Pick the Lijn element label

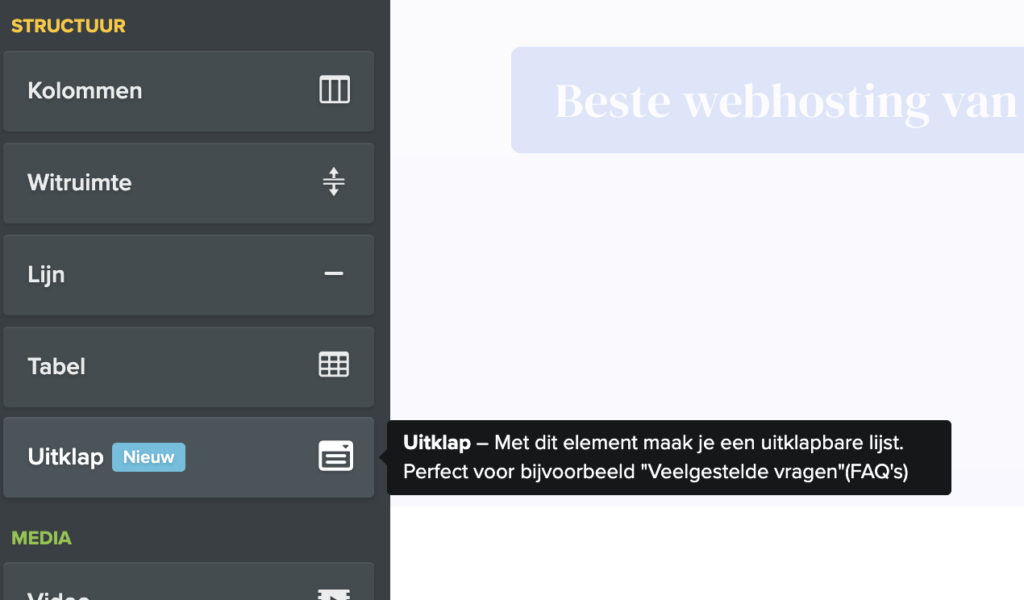click(46, 275)
